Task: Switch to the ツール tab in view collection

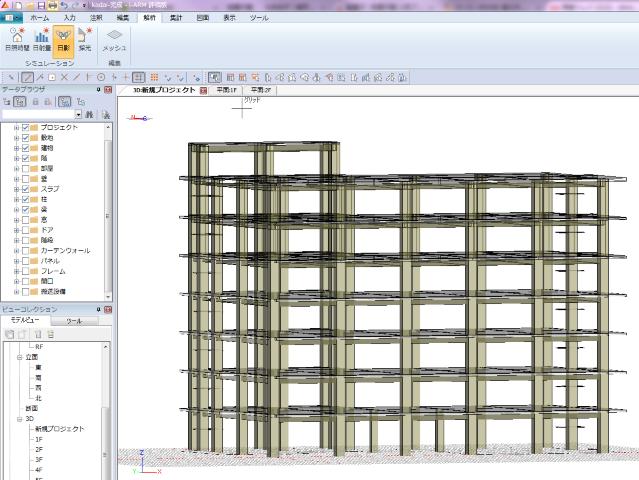Action: (x=74, y=321)
